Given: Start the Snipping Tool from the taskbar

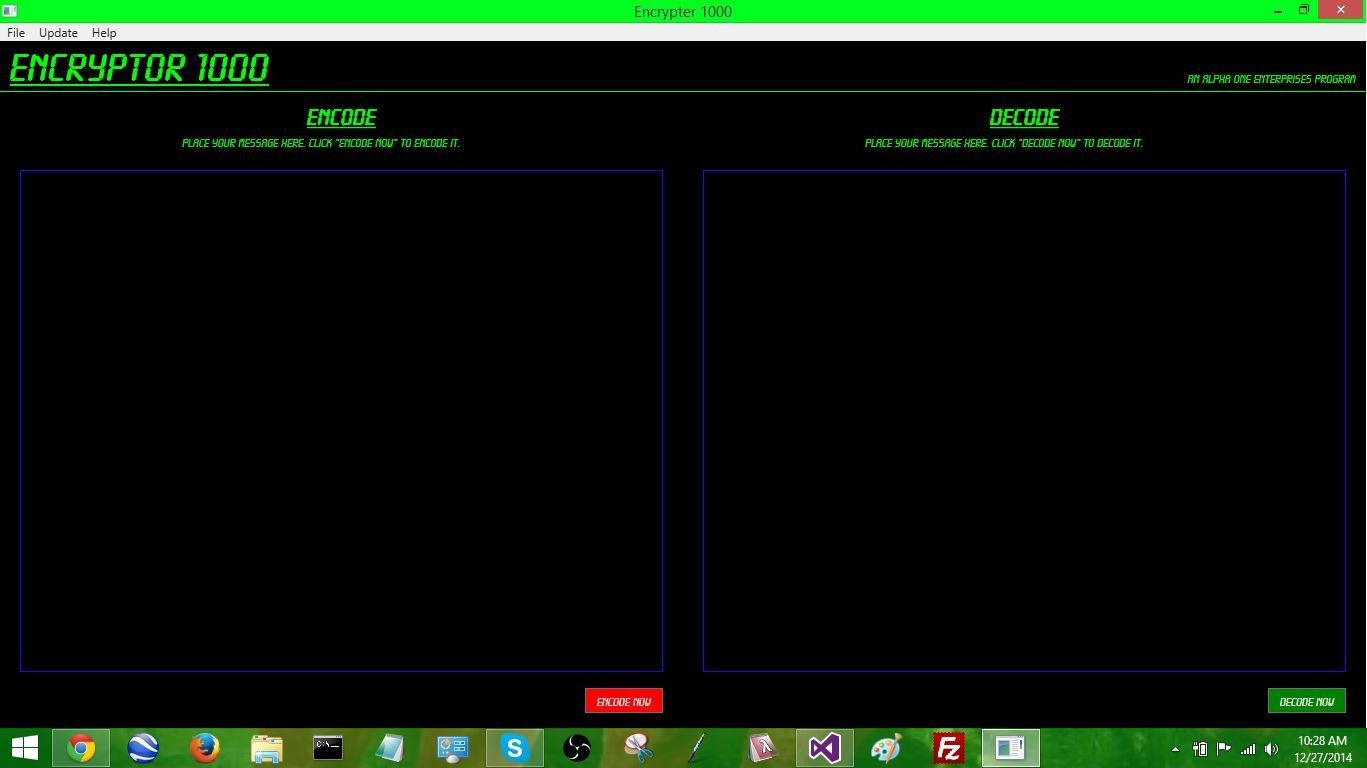Looking at the screenshot, I should click(638, 747).
